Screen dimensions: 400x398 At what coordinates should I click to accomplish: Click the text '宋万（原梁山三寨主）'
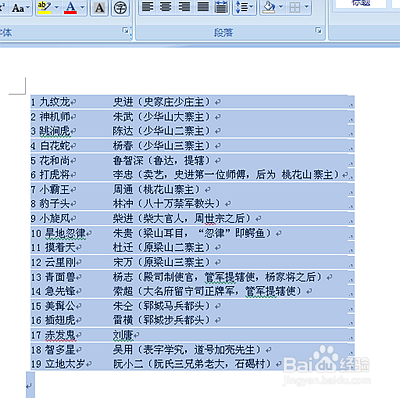(162, 262)
